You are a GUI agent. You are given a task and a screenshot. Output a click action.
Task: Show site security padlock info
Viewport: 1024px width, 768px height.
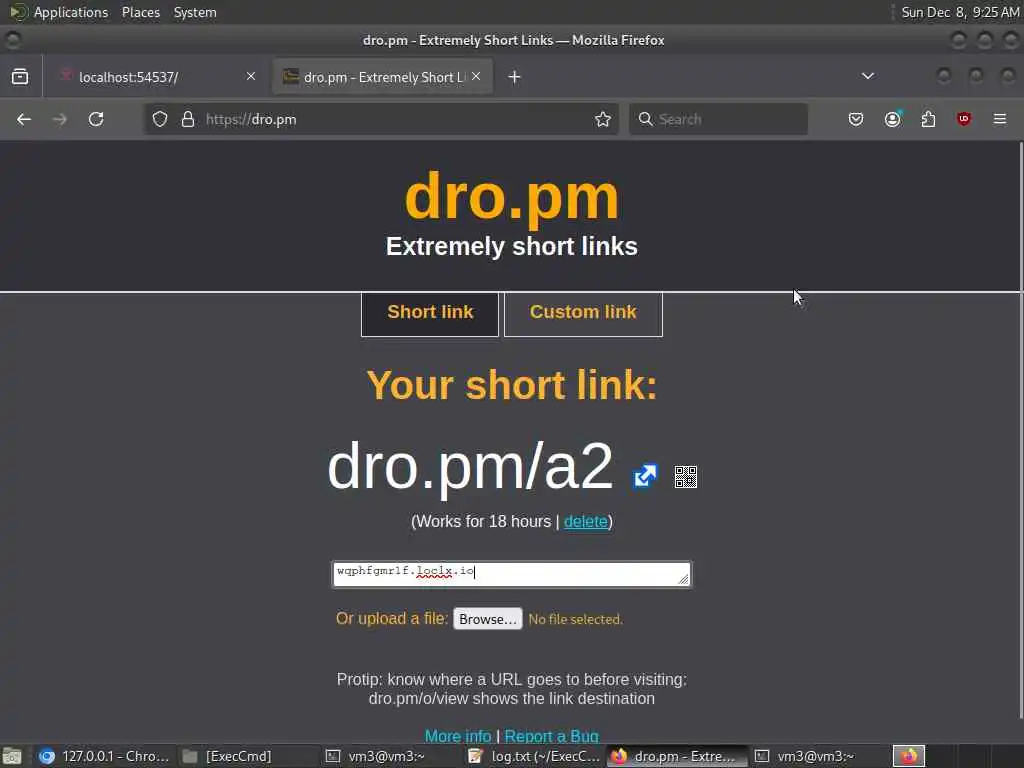188,119
